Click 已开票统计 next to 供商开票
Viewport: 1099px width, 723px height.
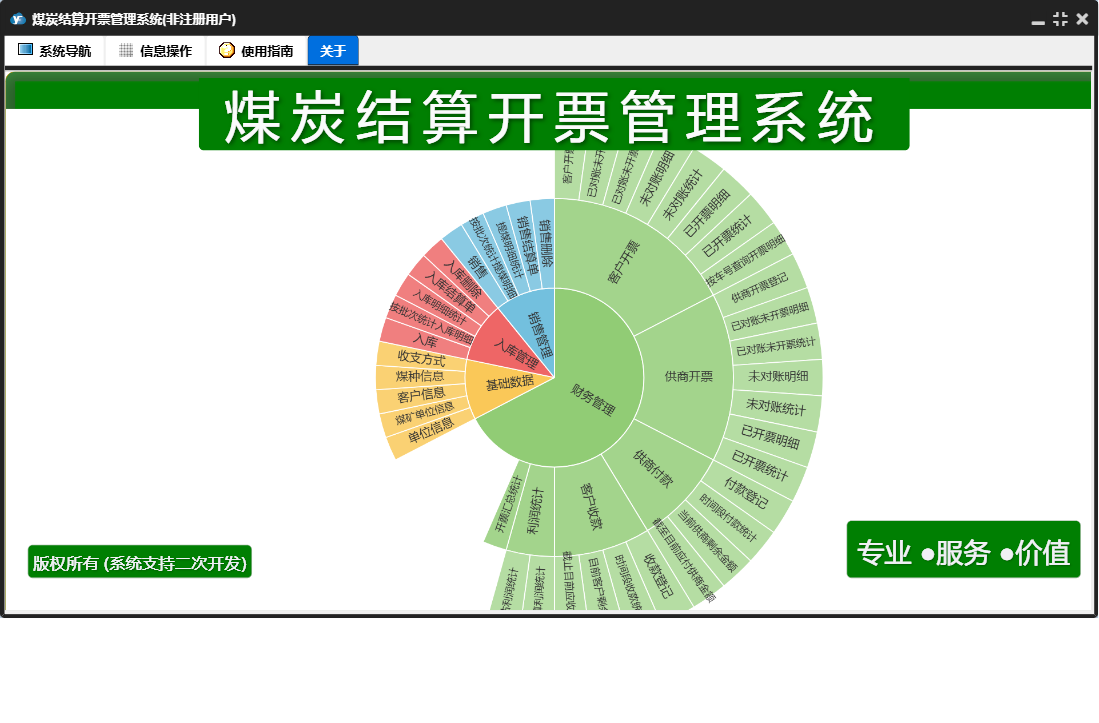[760, 465]
